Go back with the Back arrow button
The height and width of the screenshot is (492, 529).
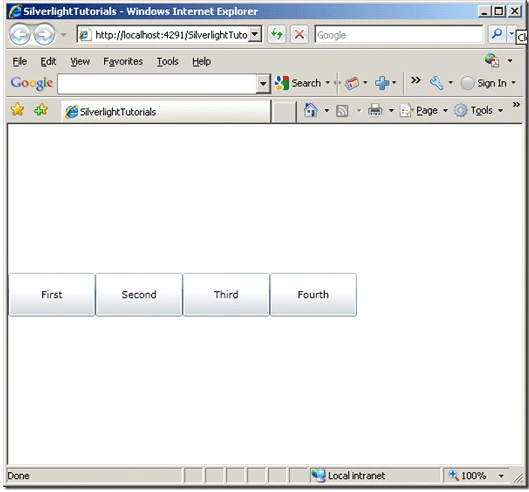pyautogui.click(x=20, y=34)
